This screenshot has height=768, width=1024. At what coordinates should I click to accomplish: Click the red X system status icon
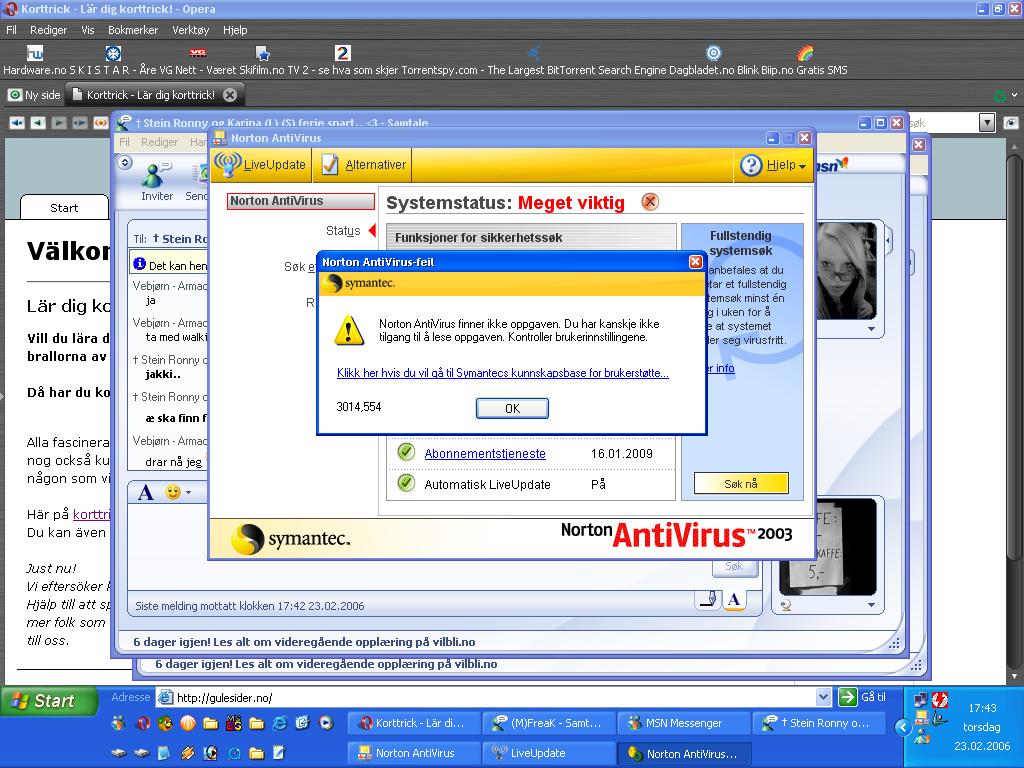coord(650,202)
